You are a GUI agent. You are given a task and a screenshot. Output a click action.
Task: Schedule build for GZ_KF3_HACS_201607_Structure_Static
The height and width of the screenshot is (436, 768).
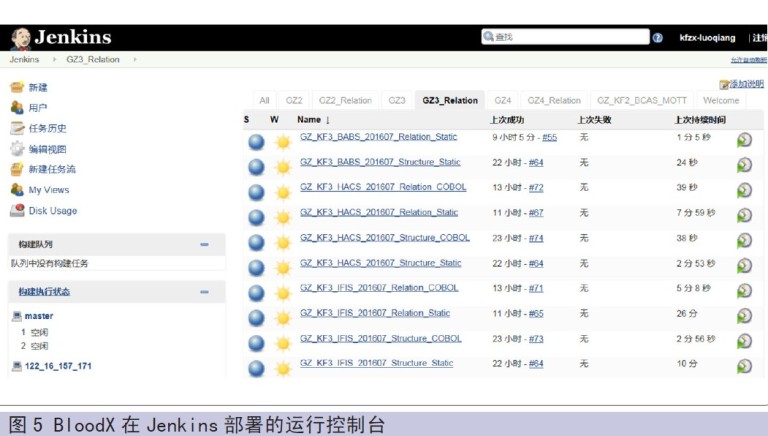pyautogui.click(x=744, y=266)
